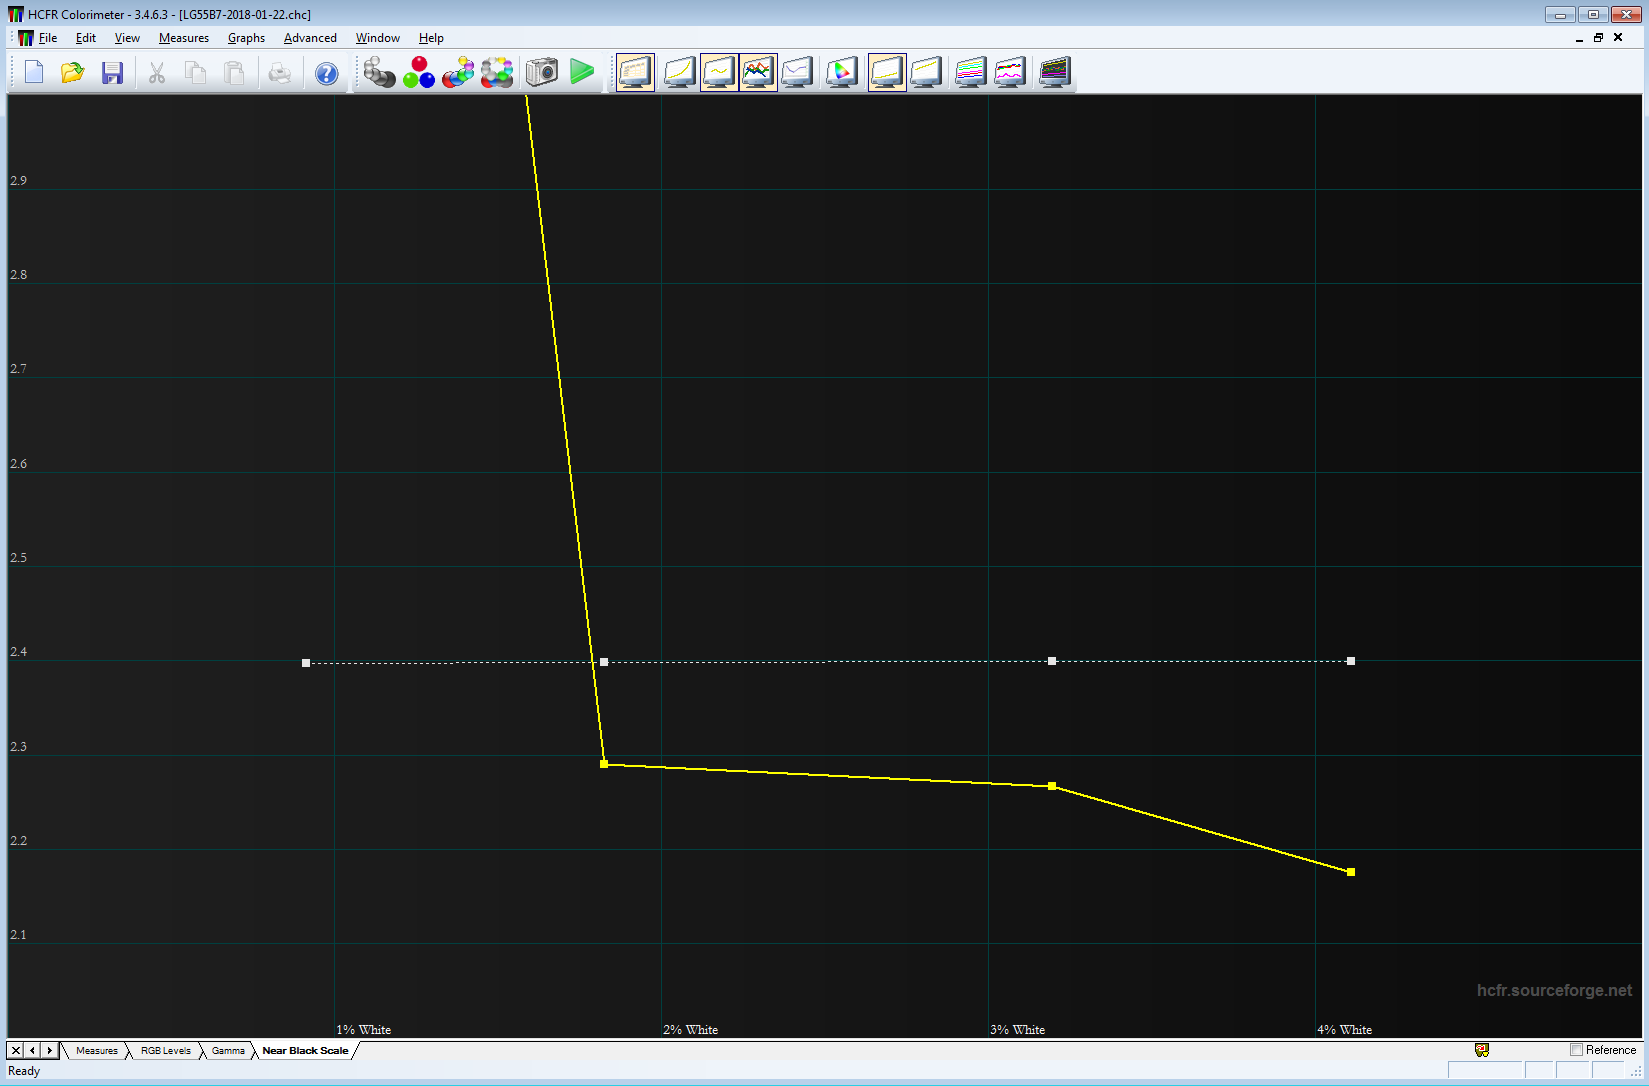Click the gray scale measurement icon
The image size is (1649, 1086).
click(378, 72)
